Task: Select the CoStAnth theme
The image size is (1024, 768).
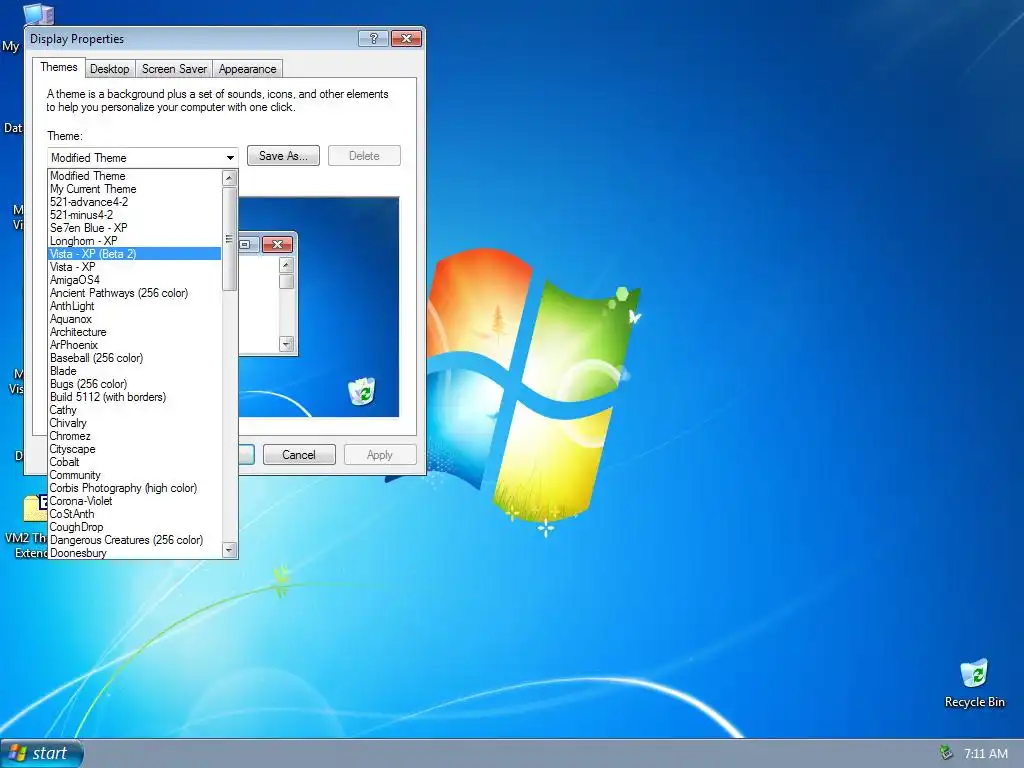Action: (x=135, y=514)
